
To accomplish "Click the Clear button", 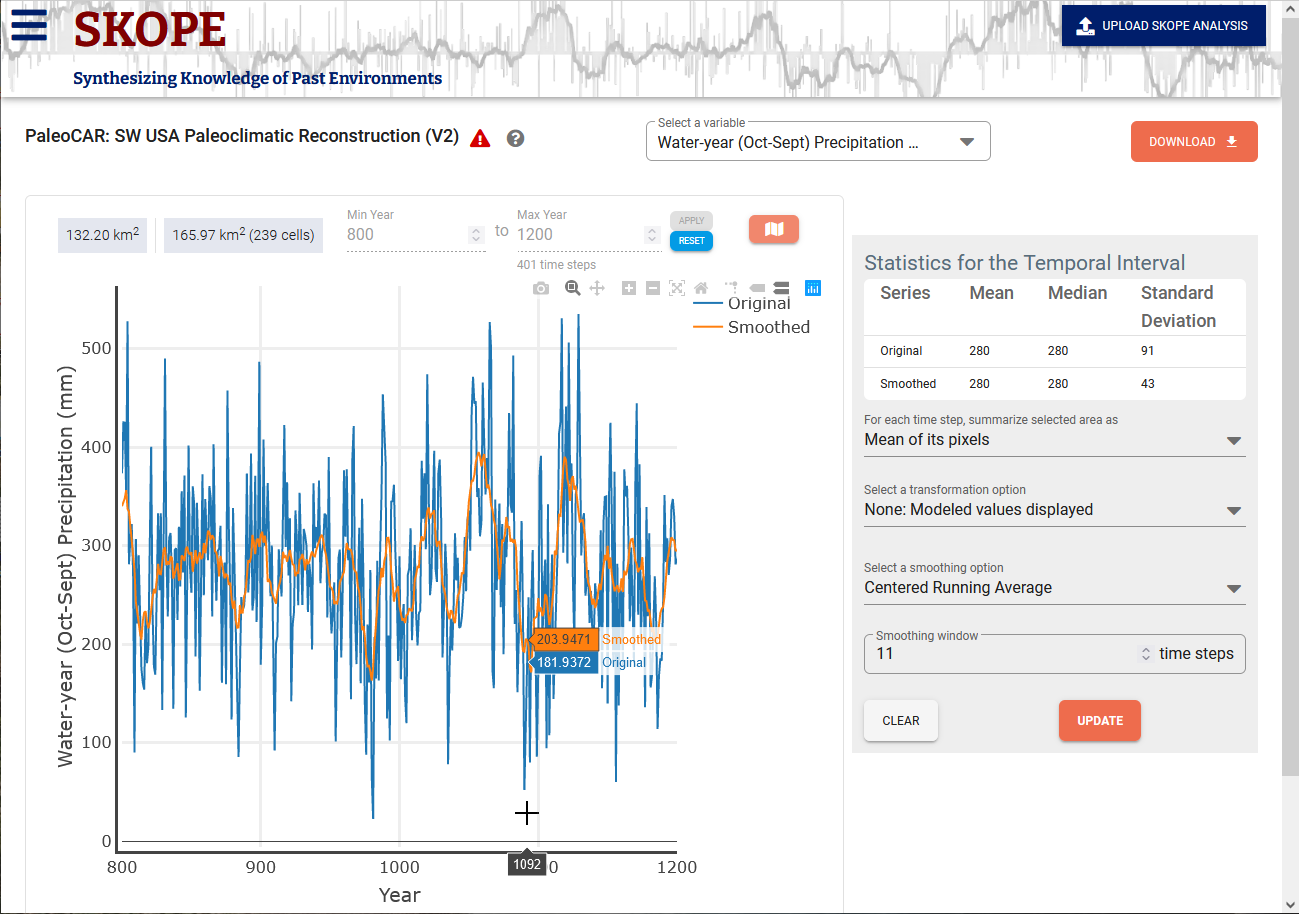I will point(901,721).
